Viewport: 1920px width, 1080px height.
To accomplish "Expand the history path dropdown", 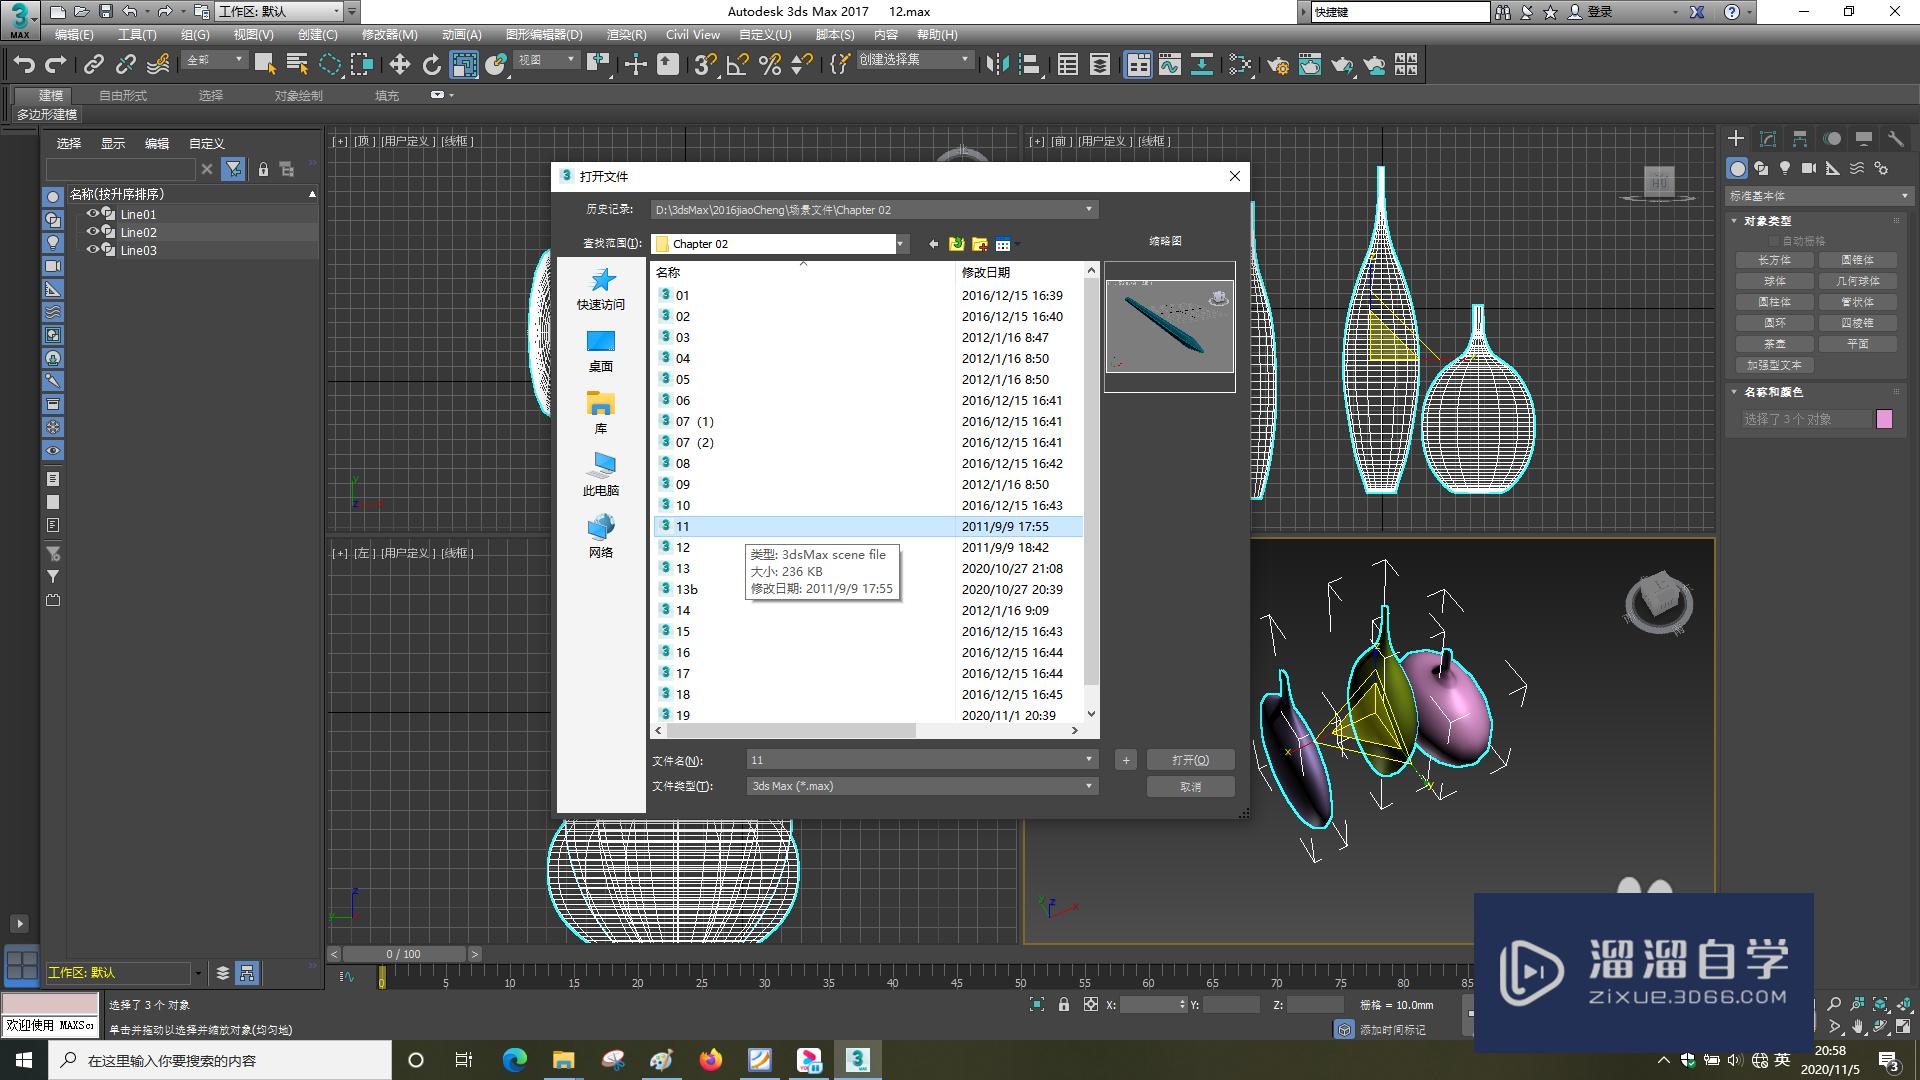I will (x=1089, y=210).
